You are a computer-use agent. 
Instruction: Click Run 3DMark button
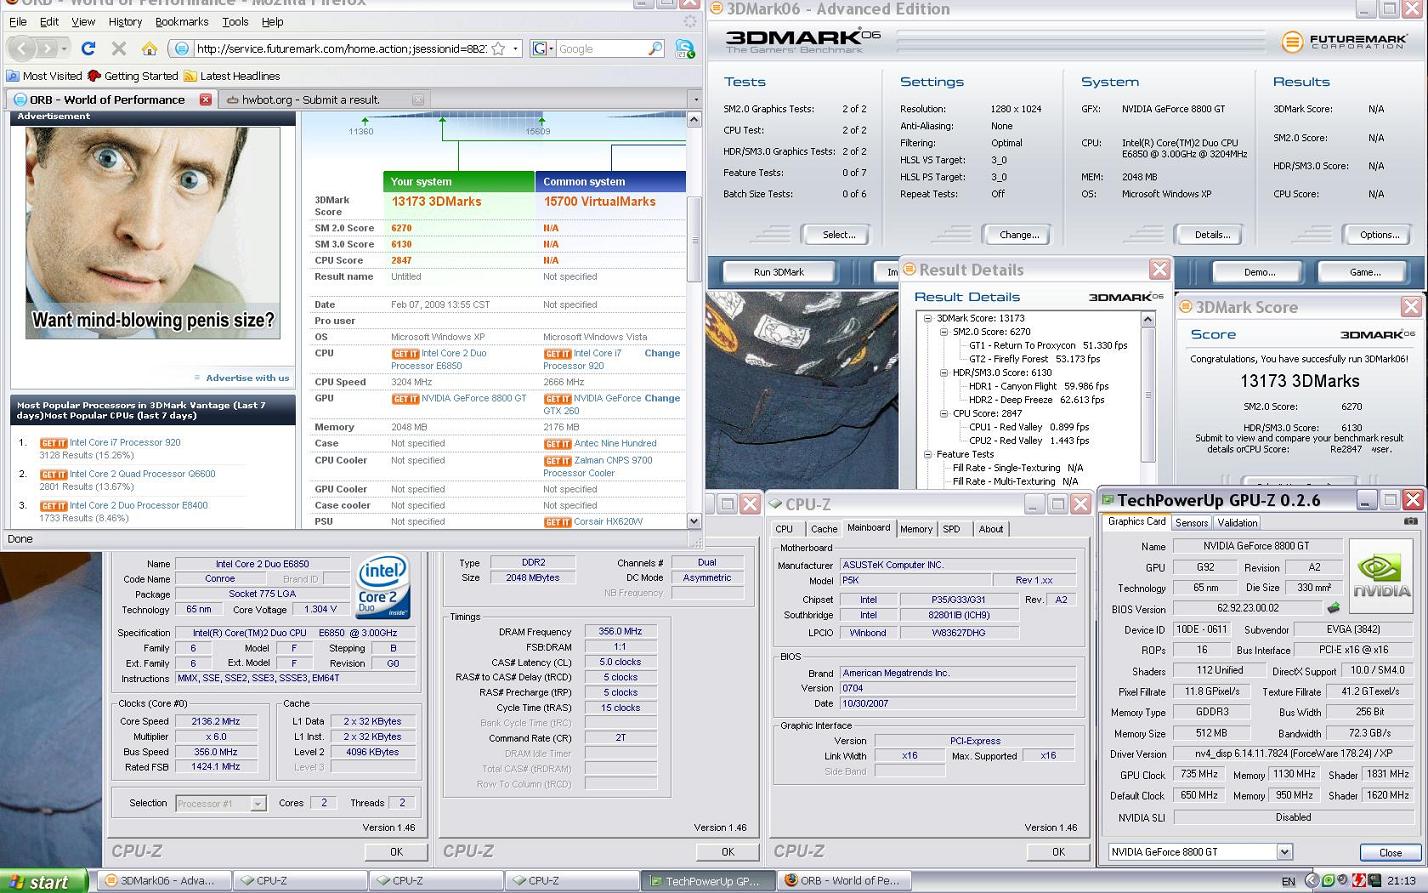tap(779, 272)
